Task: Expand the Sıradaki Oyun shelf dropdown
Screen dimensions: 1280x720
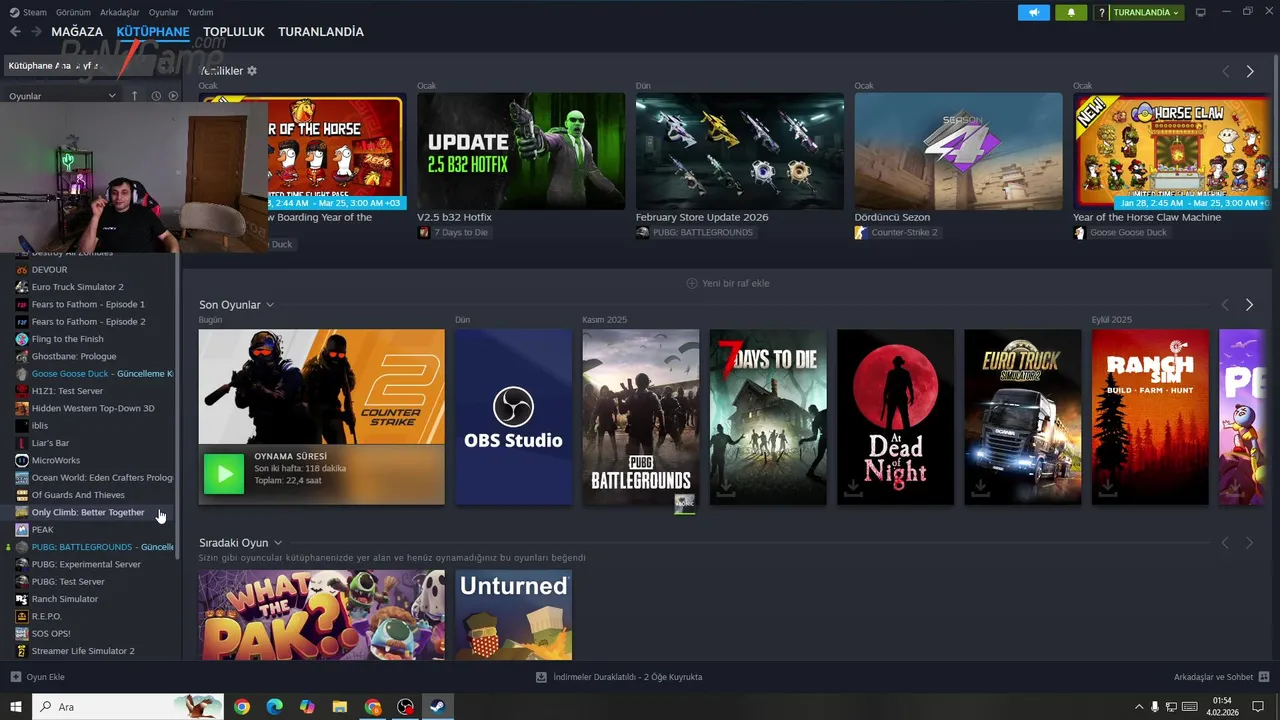Action: click(x=278, y=543)
